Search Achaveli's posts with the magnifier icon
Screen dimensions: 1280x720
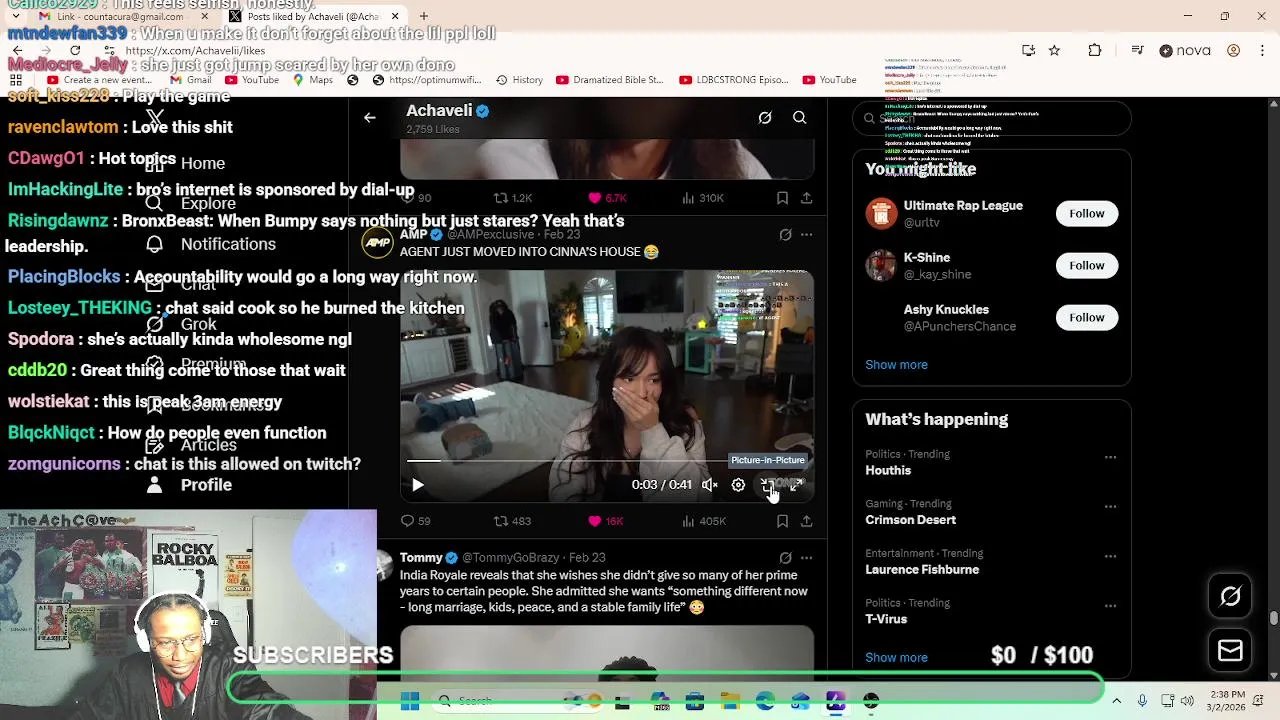click(x=799, y=118)
